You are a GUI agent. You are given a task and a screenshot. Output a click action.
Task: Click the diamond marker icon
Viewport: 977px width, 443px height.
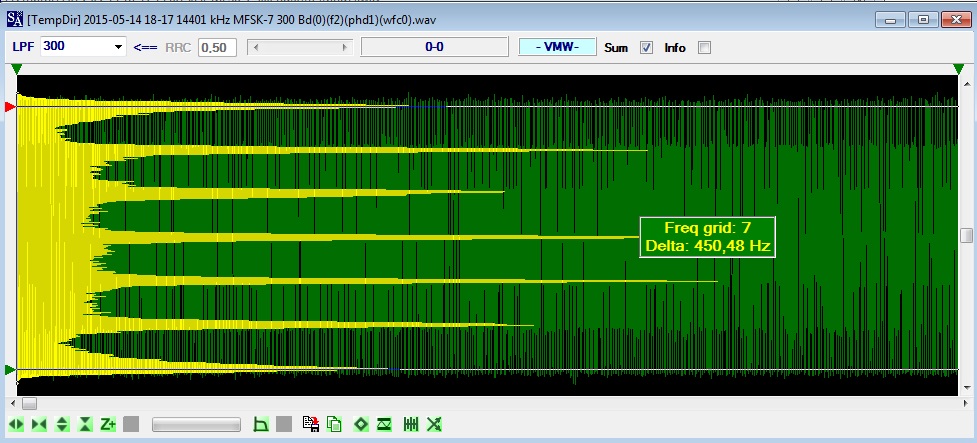tap(361, 424)
